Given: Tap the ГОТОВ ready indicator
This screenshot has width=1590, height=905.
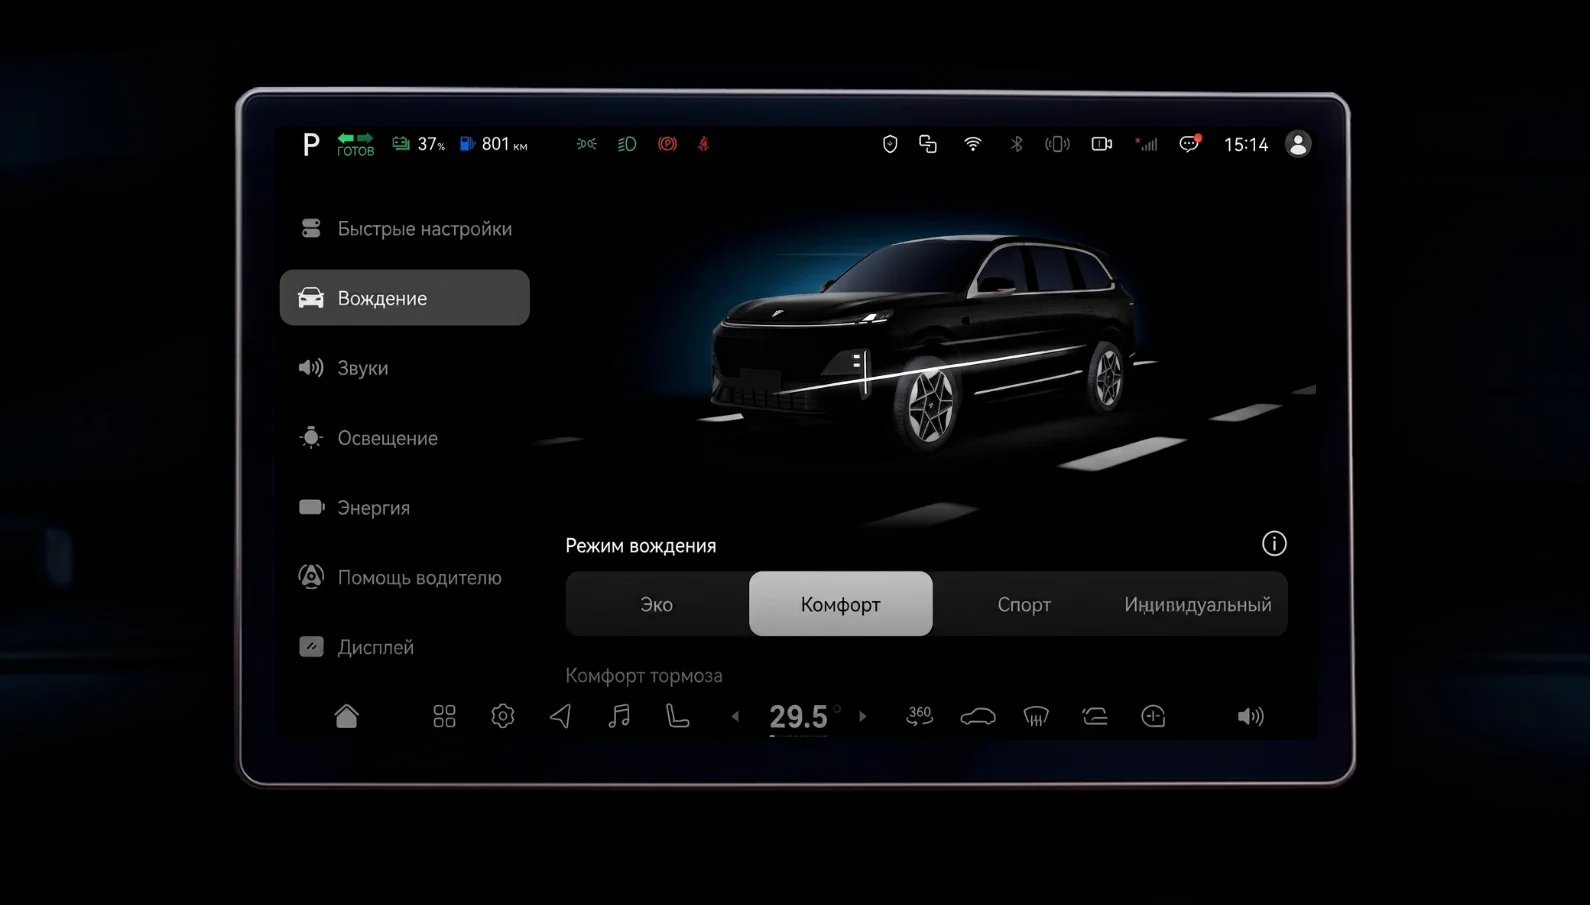Looking at the screenshot, I should pos(355,145).
